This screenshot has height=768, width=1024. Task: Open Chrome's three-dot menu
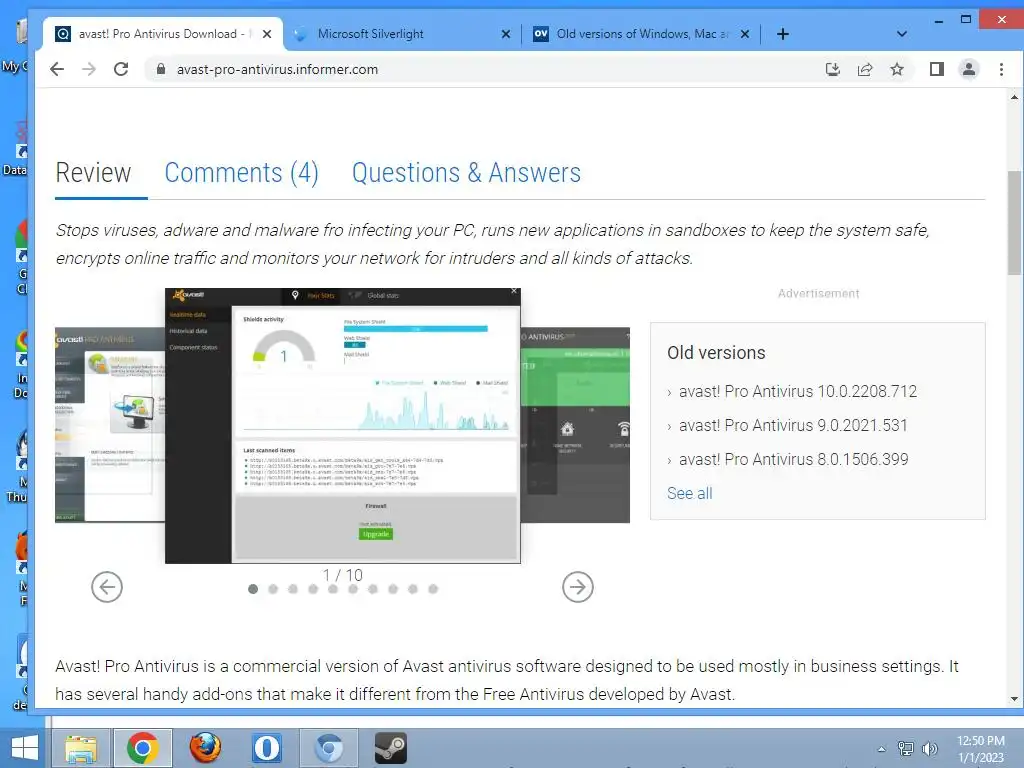(x=1001, y=69)
